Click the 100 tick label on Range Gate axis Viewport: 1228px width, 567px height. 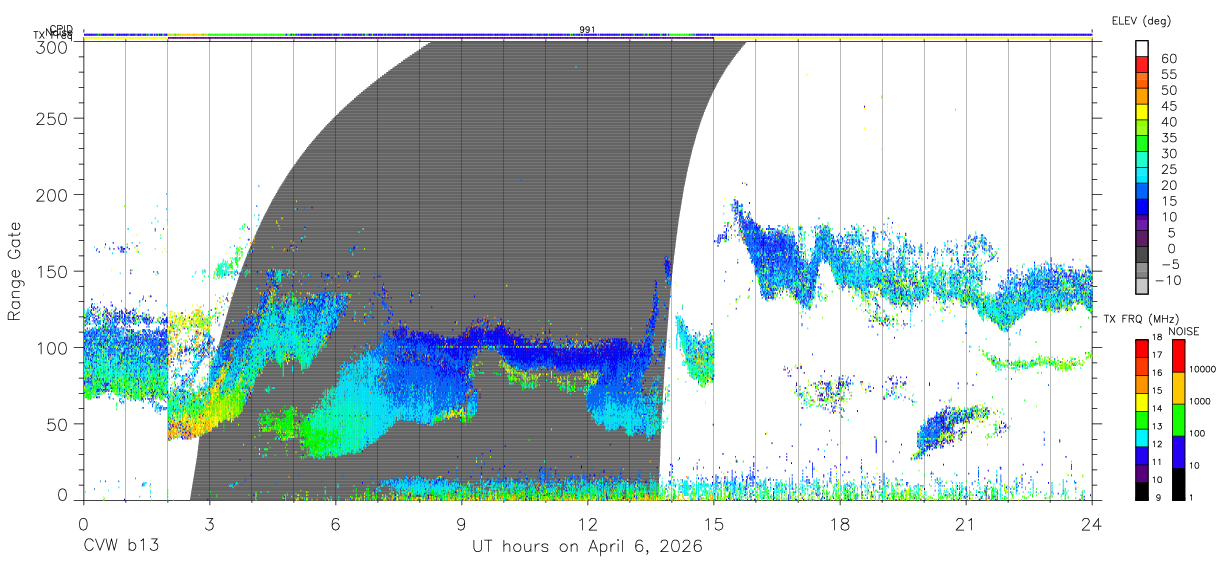tap(53, 347)
